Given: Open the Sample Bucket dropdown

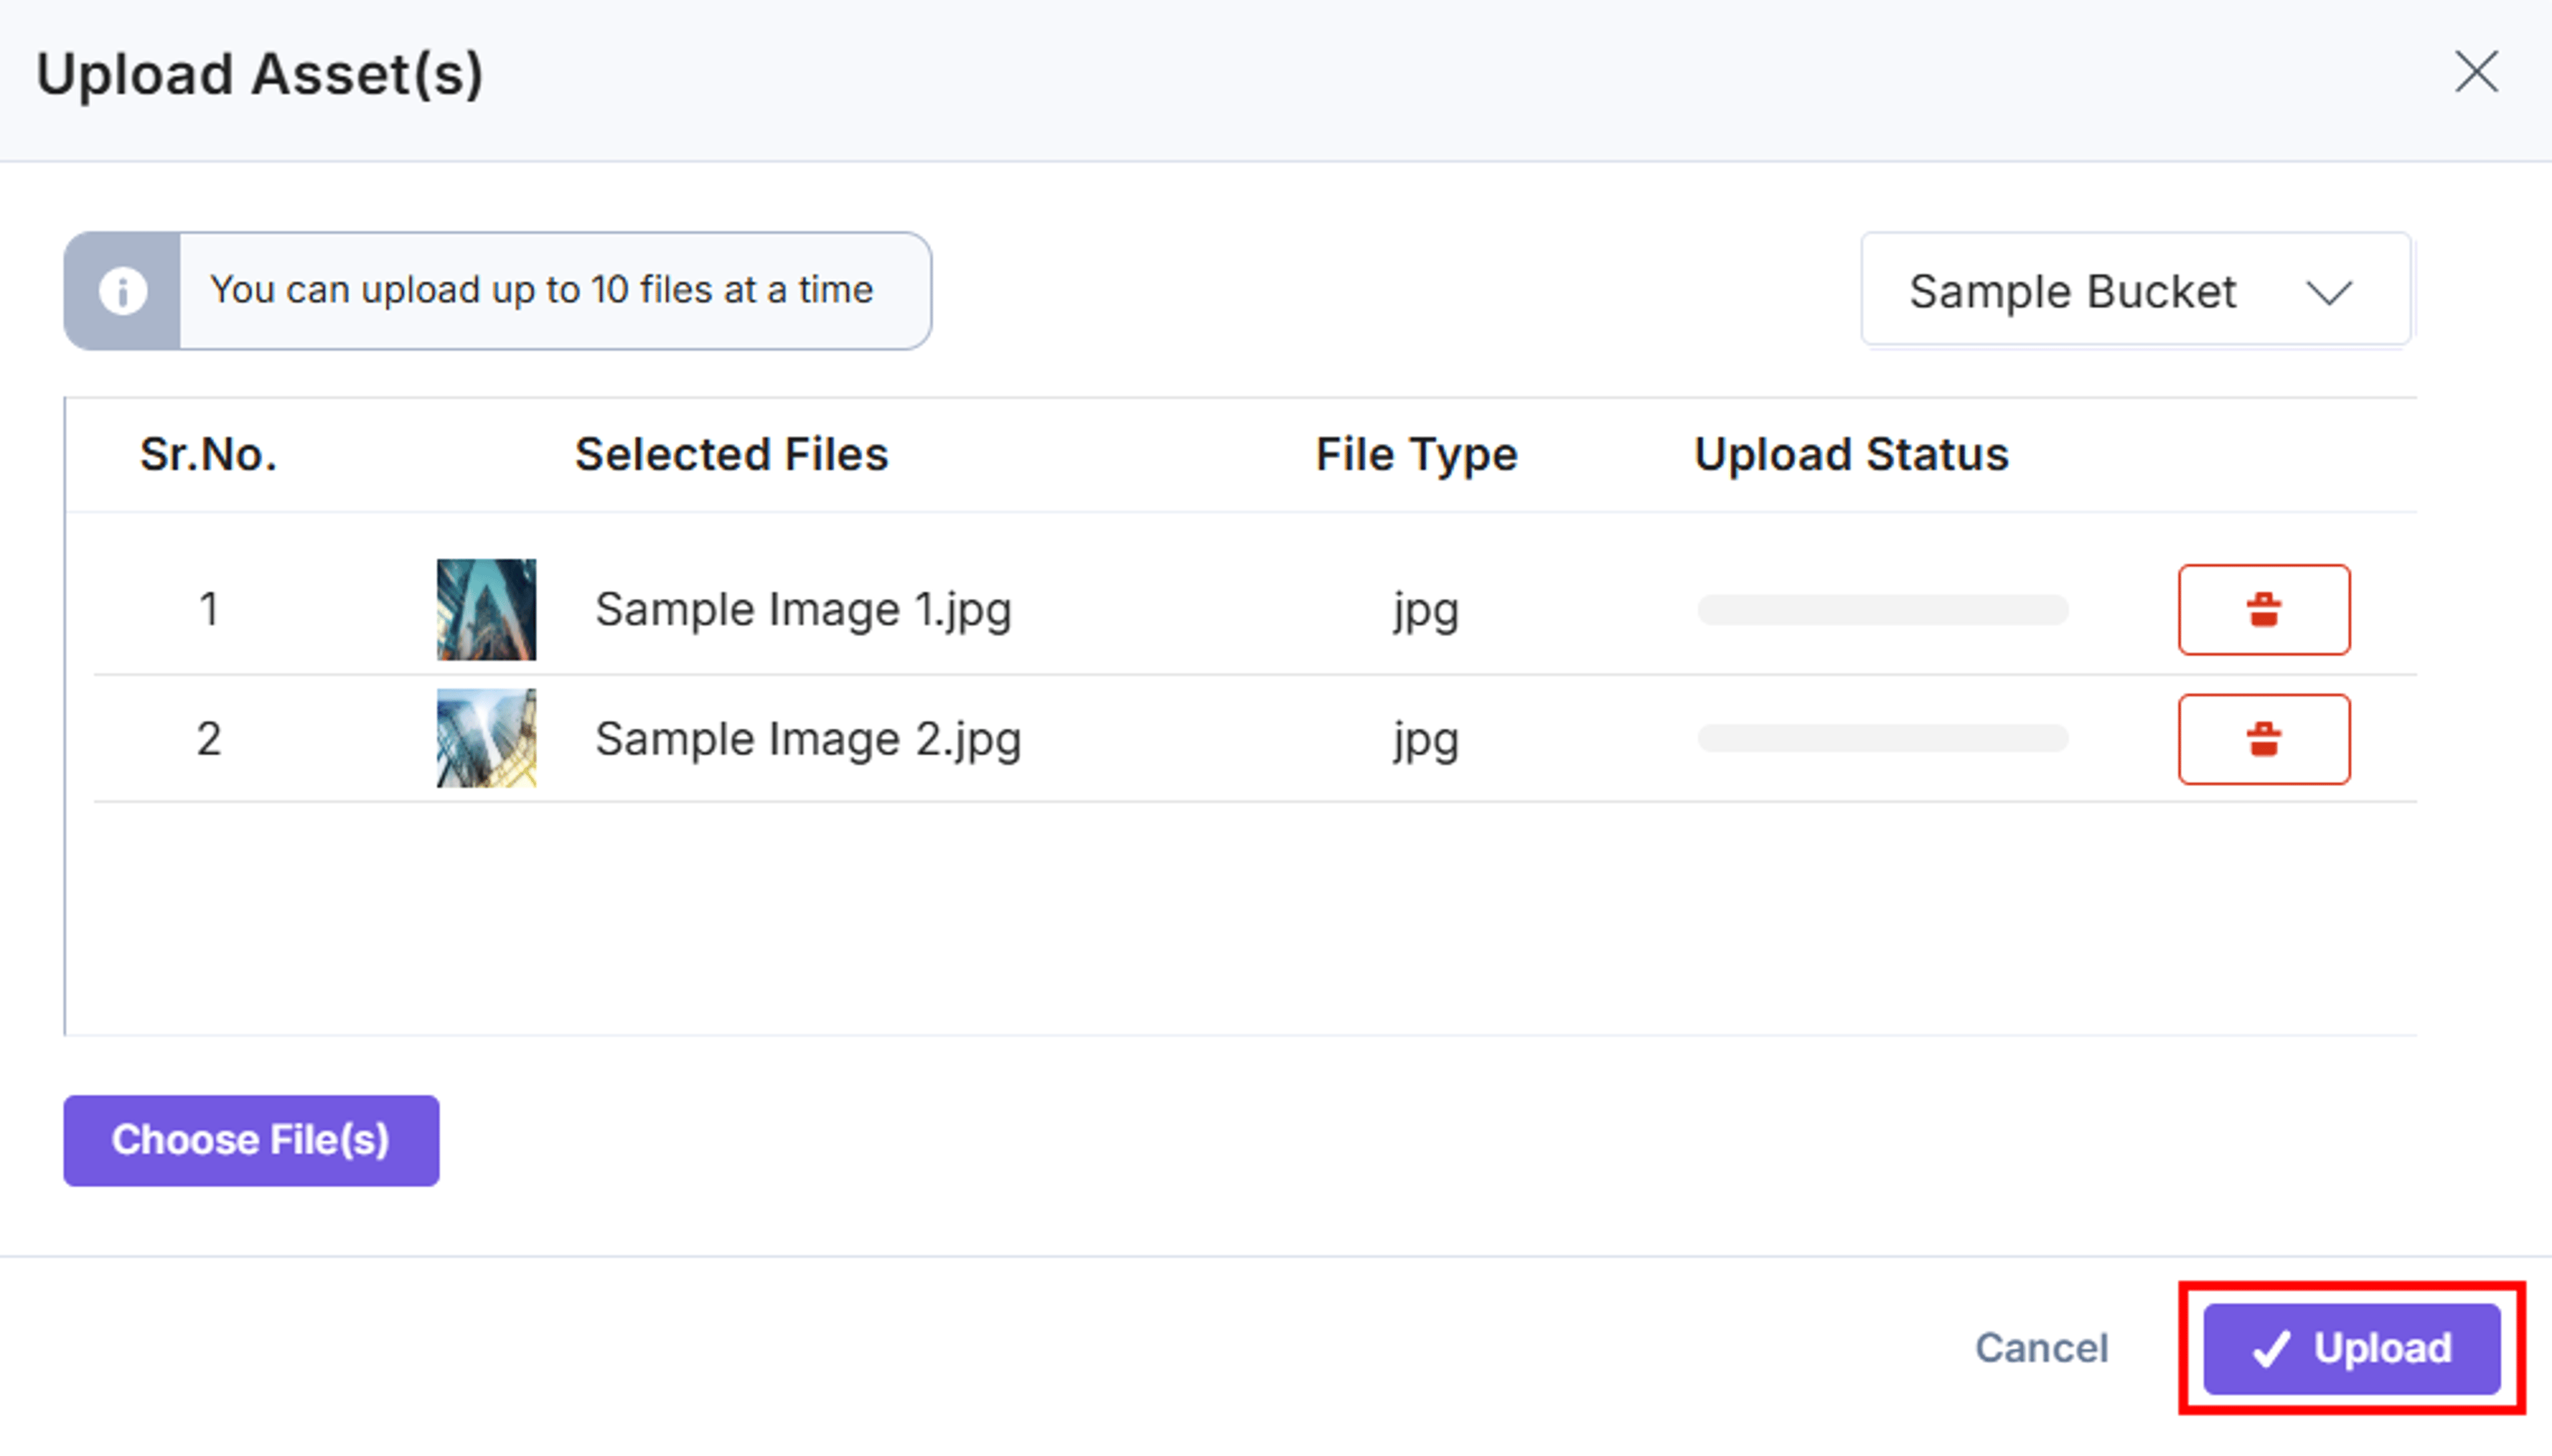Looking at the screenshot, I should (2136, 290).
